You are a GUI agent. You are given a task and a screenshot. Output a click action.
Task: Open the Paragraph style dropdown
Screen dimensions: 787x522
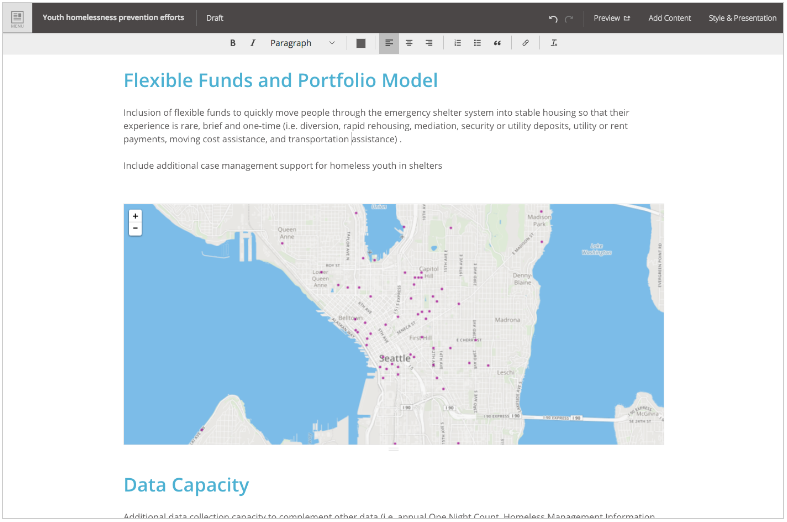click(303, 43)
